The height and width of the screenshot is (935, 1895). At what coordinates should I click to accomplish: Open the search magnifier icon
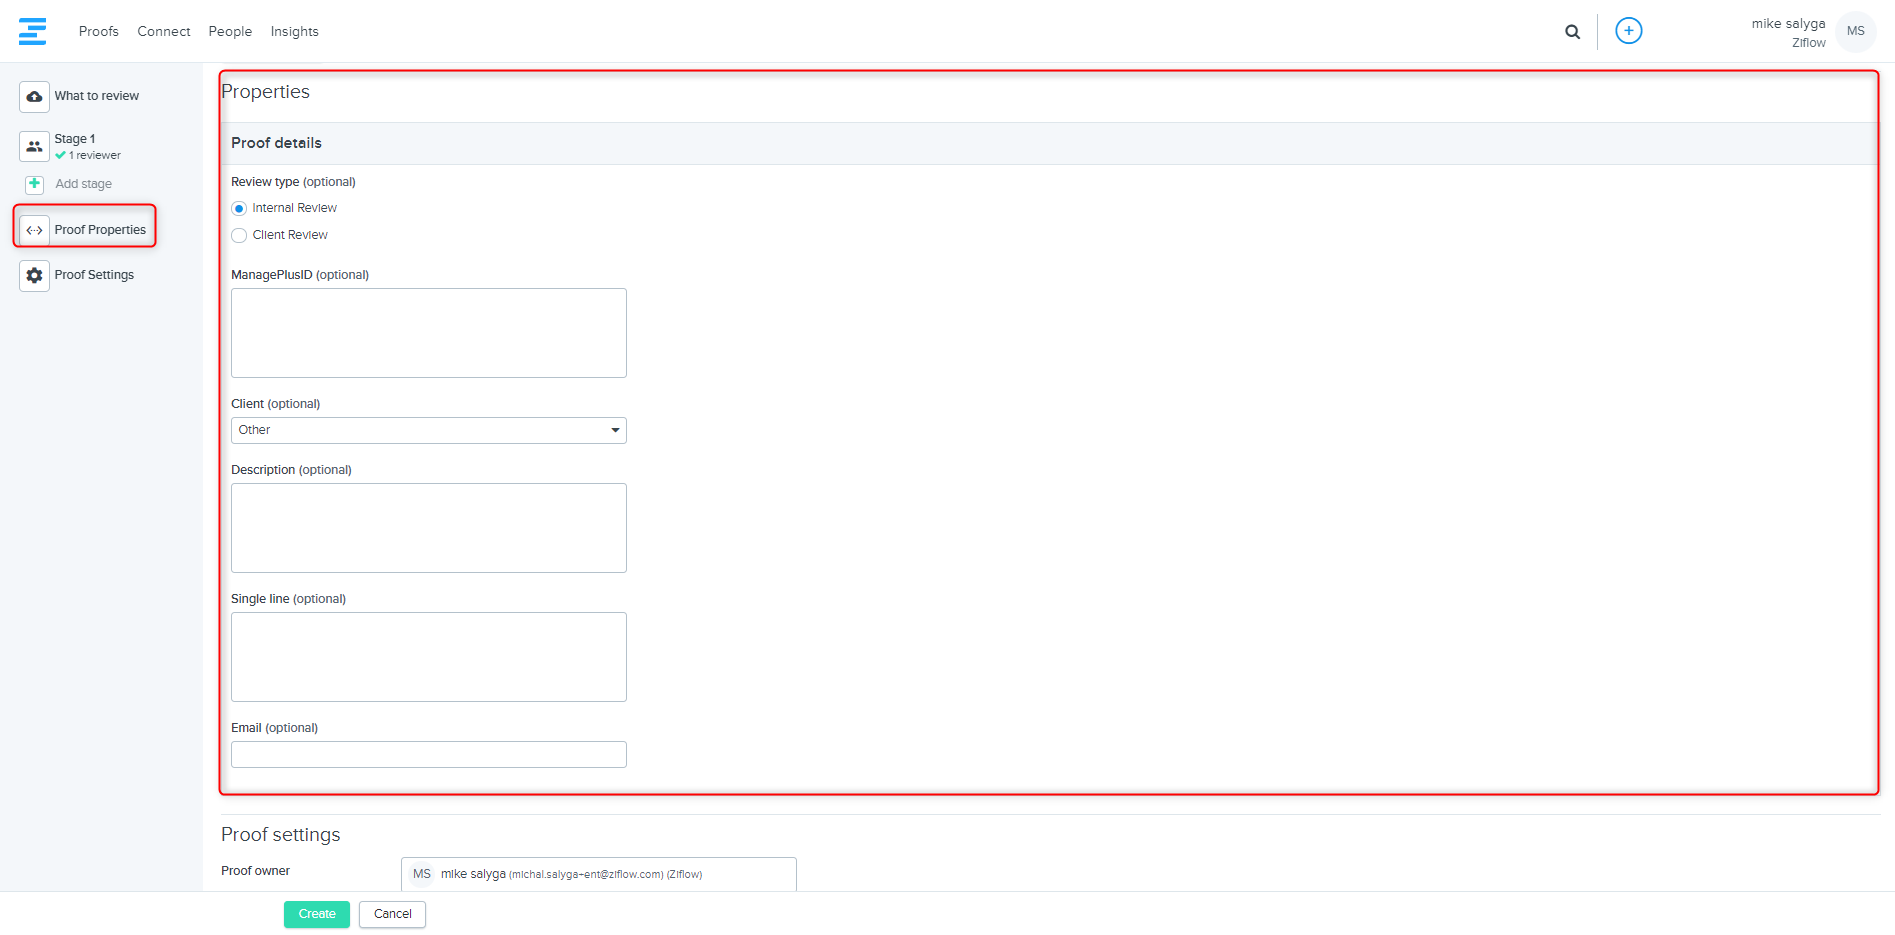click(x=1572, y=32)
